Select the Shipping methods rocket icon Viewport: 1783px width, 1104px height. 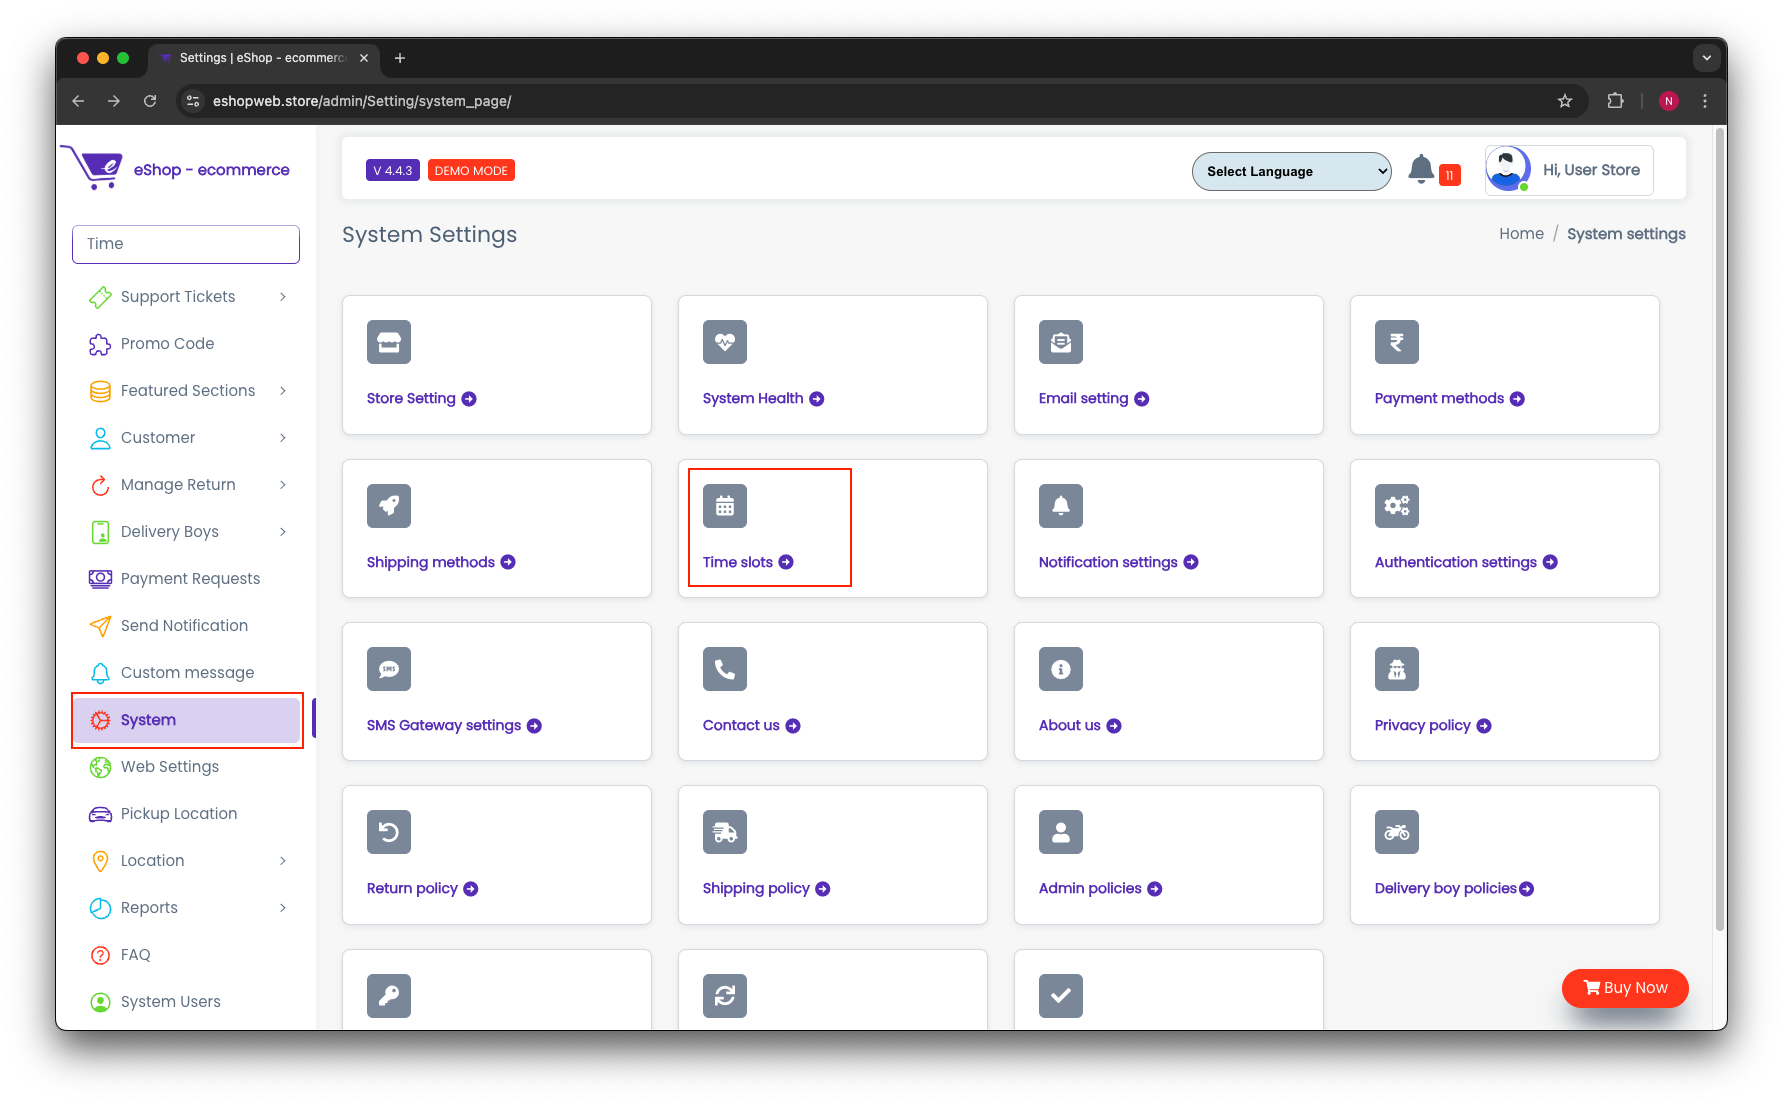click(x=388, y=506)
